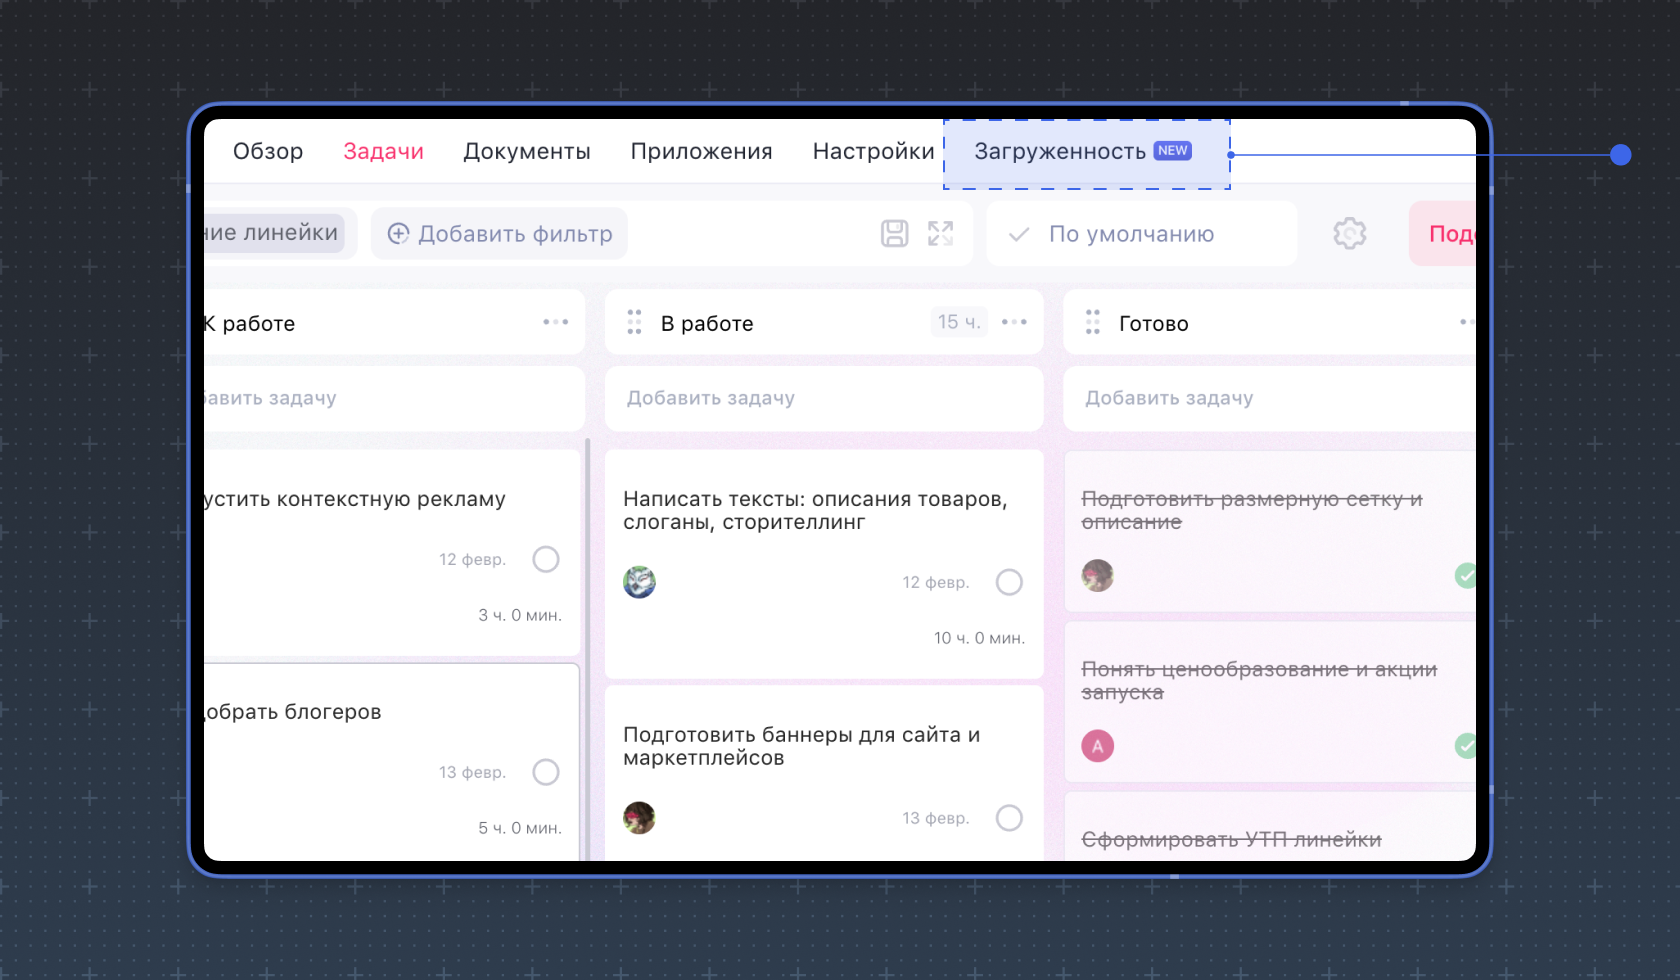This screenshot has height=980, width=1680.
Task: Open the По умолчанию view dropdown
Action: pyautogui.click(x=1140, y=233)
